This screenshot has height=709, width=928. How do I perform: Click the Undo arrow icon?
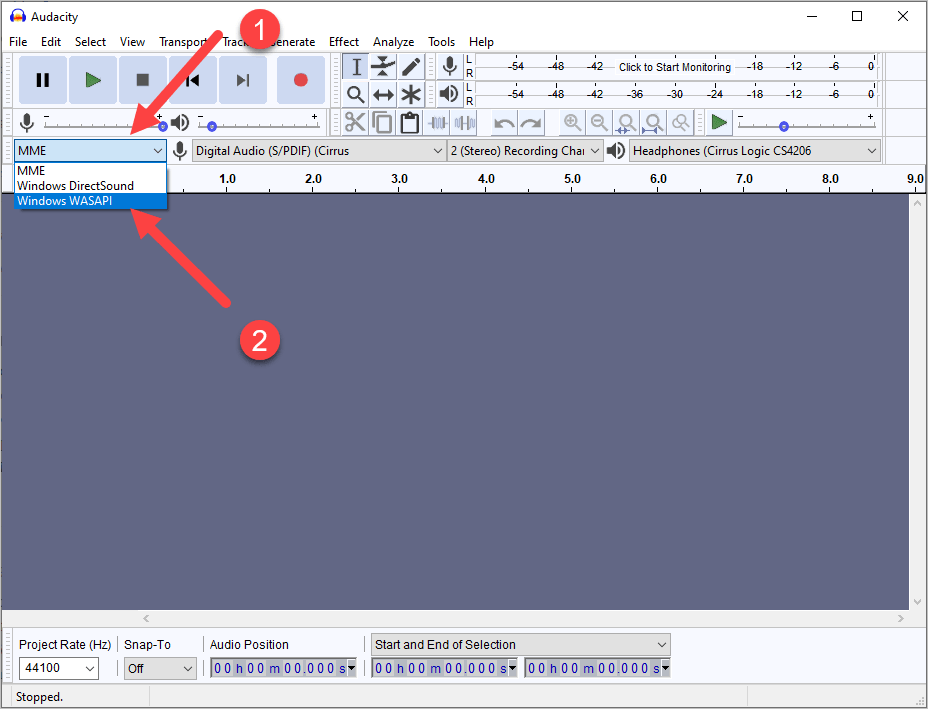504,123
